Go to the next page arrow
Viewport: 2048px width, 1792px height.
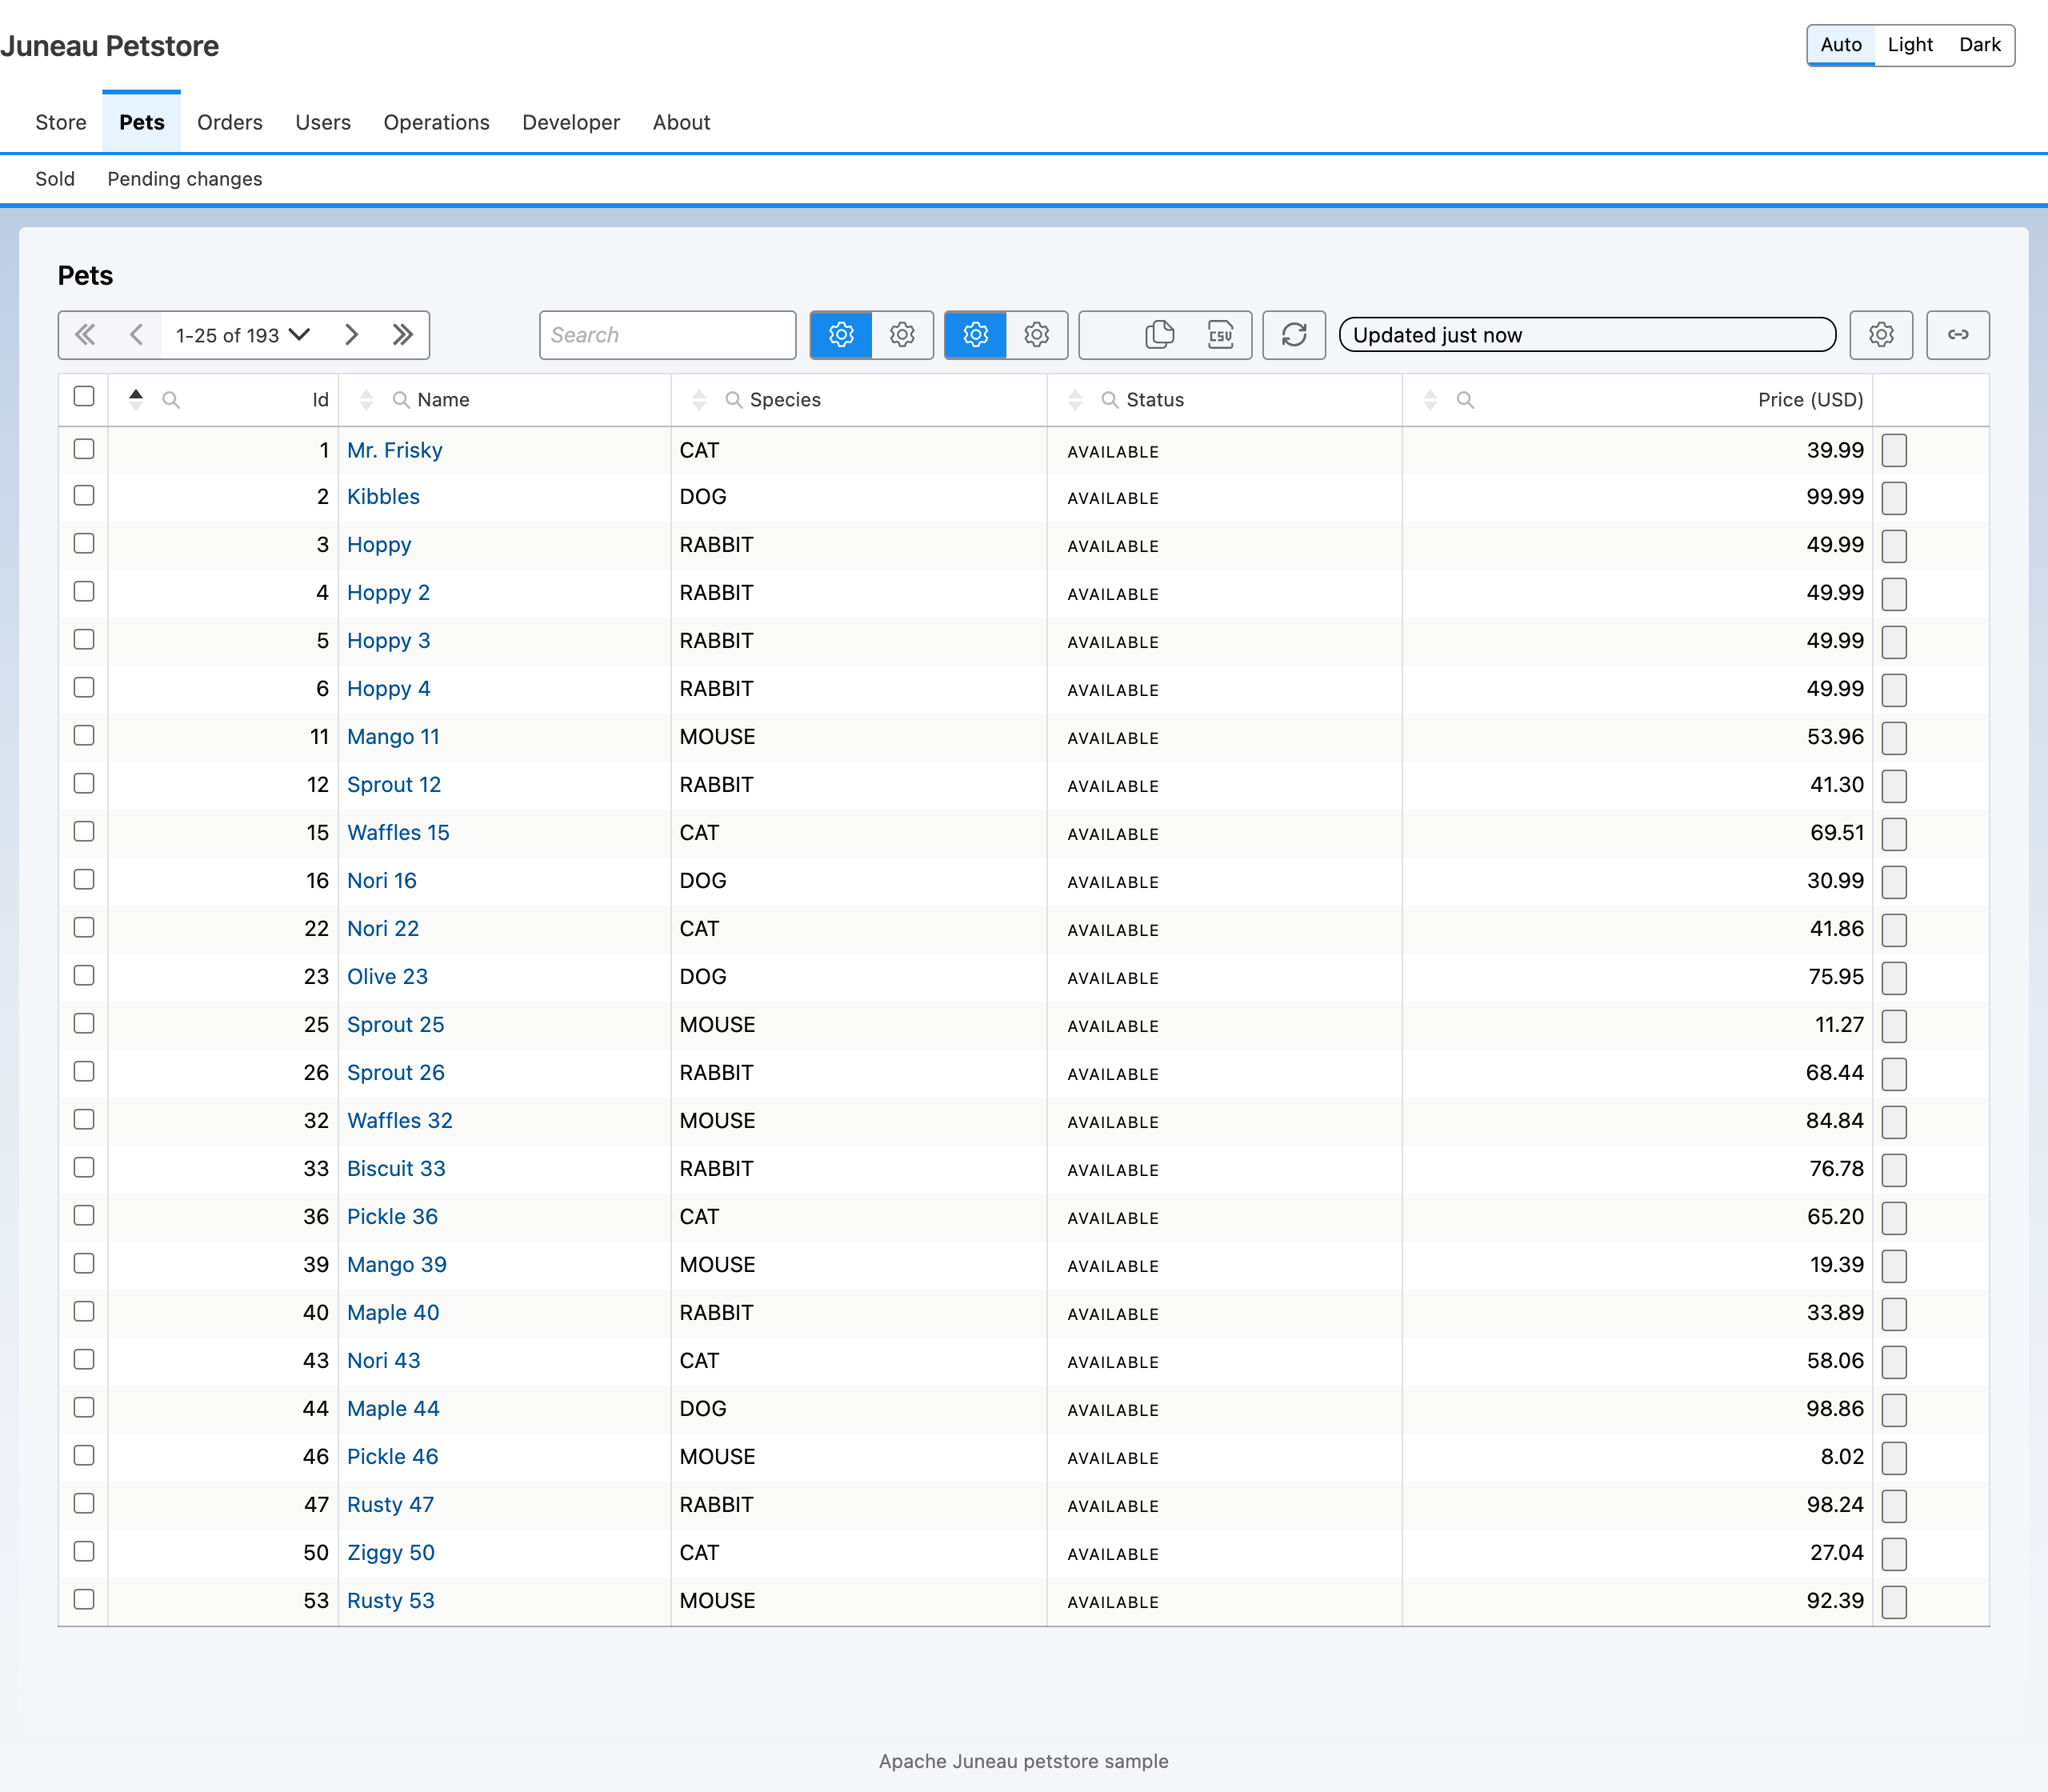(351, 335)
